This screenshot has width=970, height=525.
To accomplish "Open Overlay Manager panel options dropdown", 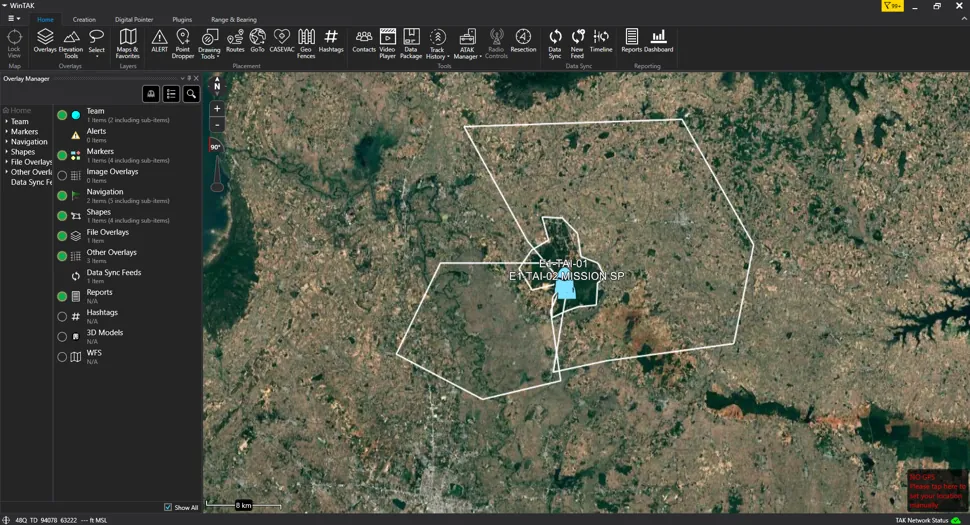I will tap(182, 79).
